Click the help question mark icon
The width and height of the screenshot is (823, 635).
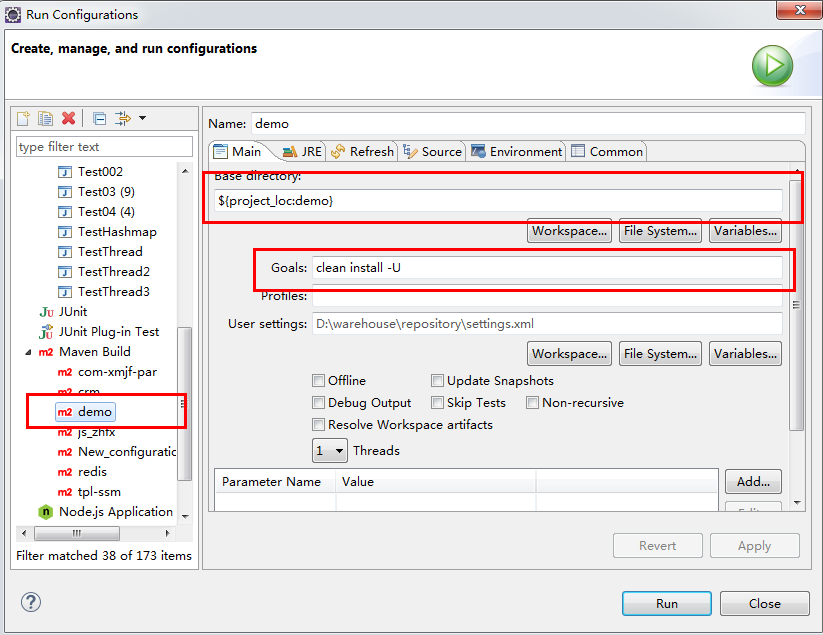[31, 602]
